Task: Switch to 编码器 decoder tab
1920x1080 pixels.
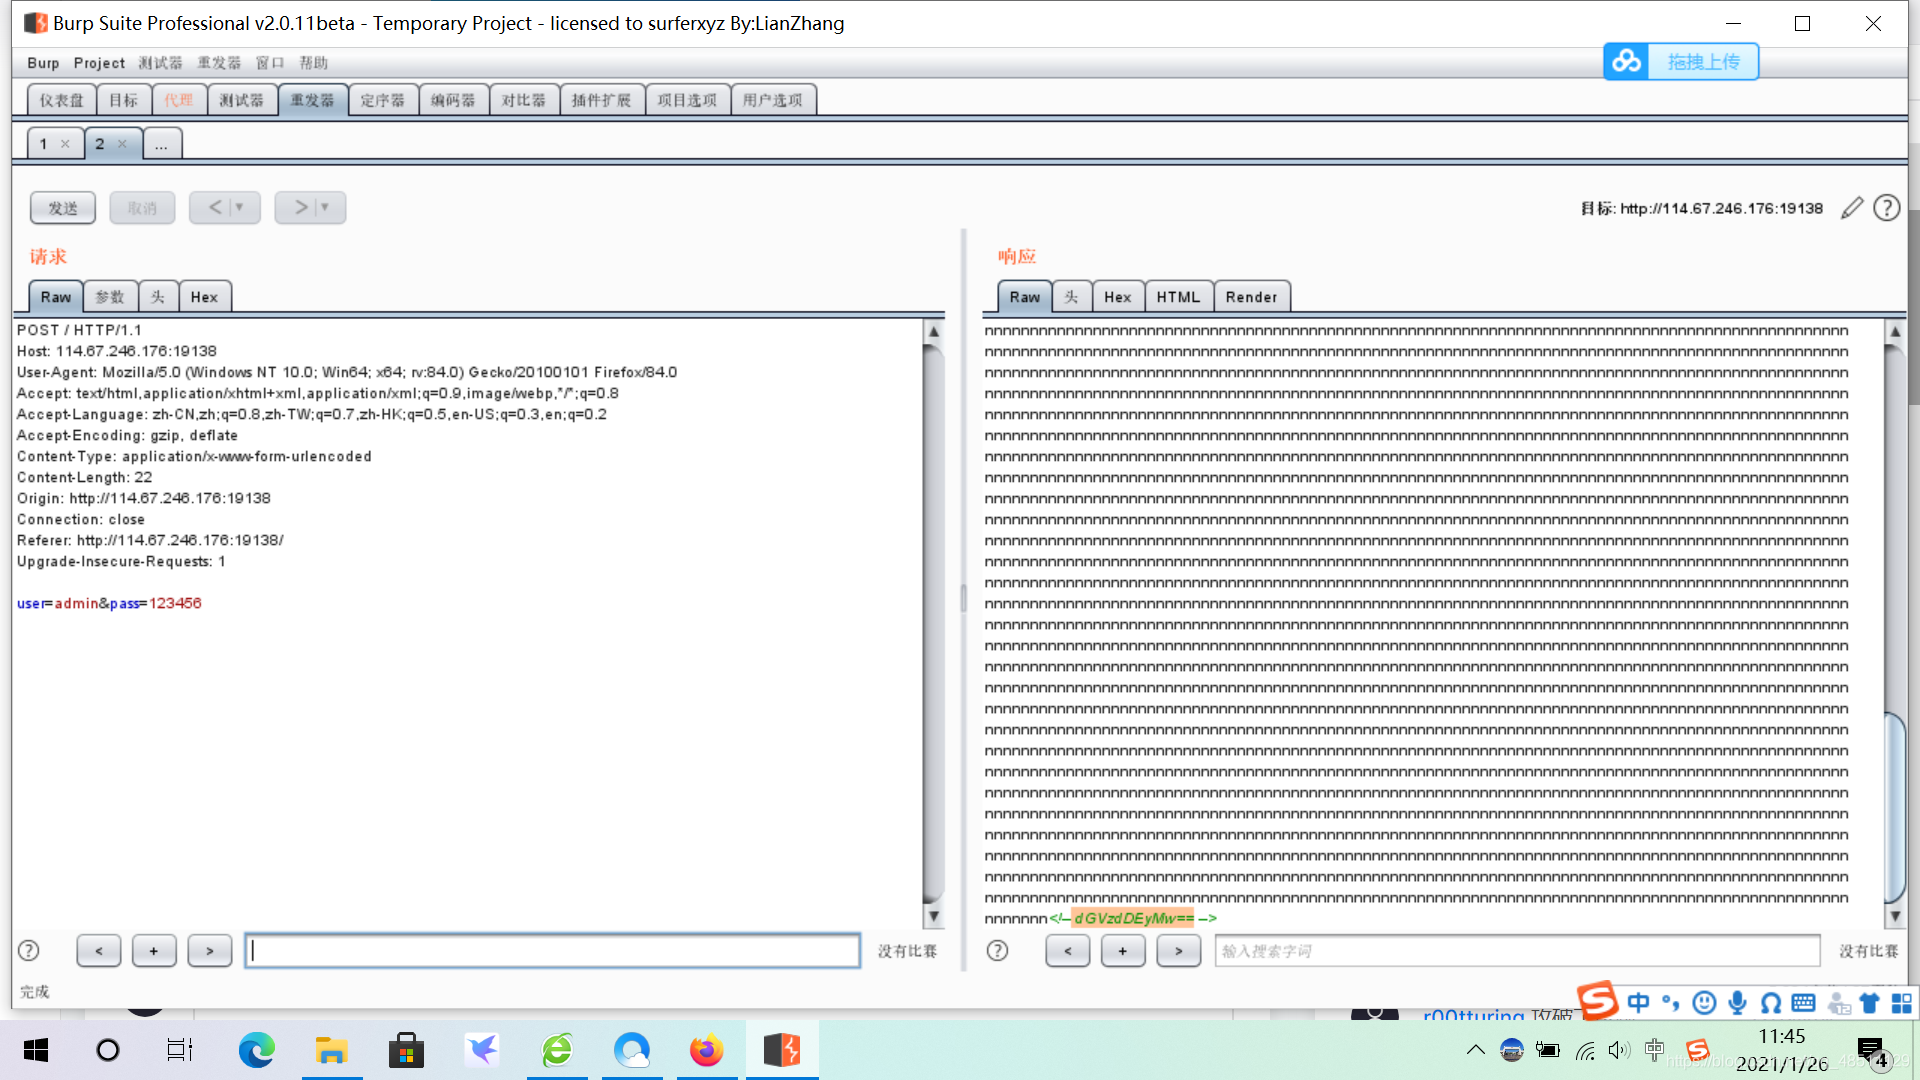Action: coord(453,100)
